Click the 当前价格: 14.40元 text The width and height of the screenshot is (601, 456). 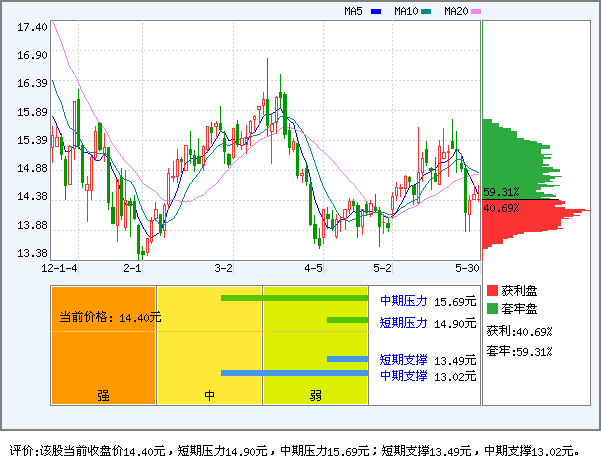pyautogui.click(x=110, y=318)
